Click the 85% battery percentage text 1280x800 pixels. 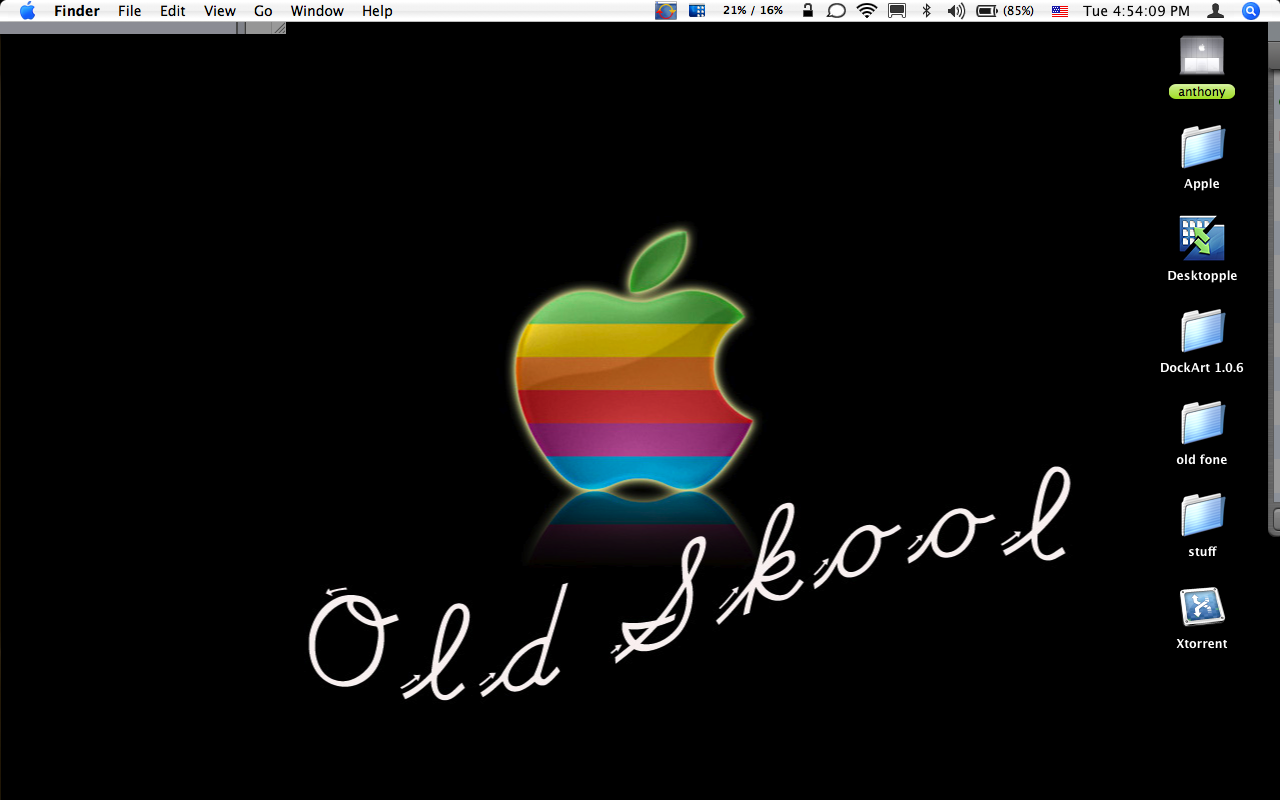point(1019,11)
